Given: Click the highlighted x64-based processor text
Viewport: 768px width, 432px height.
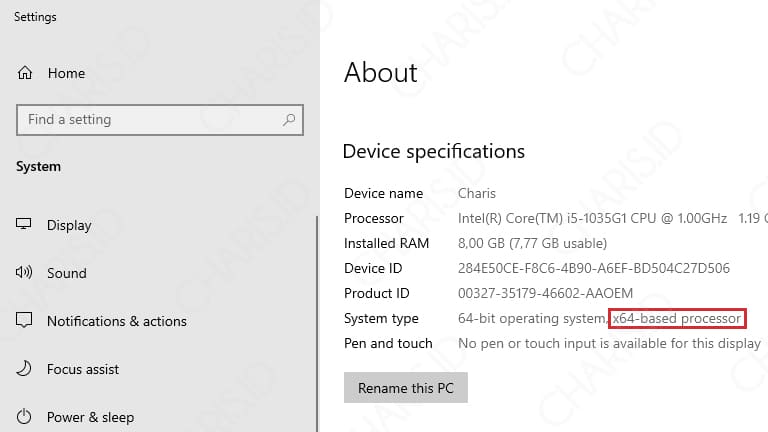Looking at the screenshot, I should point(677,318).
